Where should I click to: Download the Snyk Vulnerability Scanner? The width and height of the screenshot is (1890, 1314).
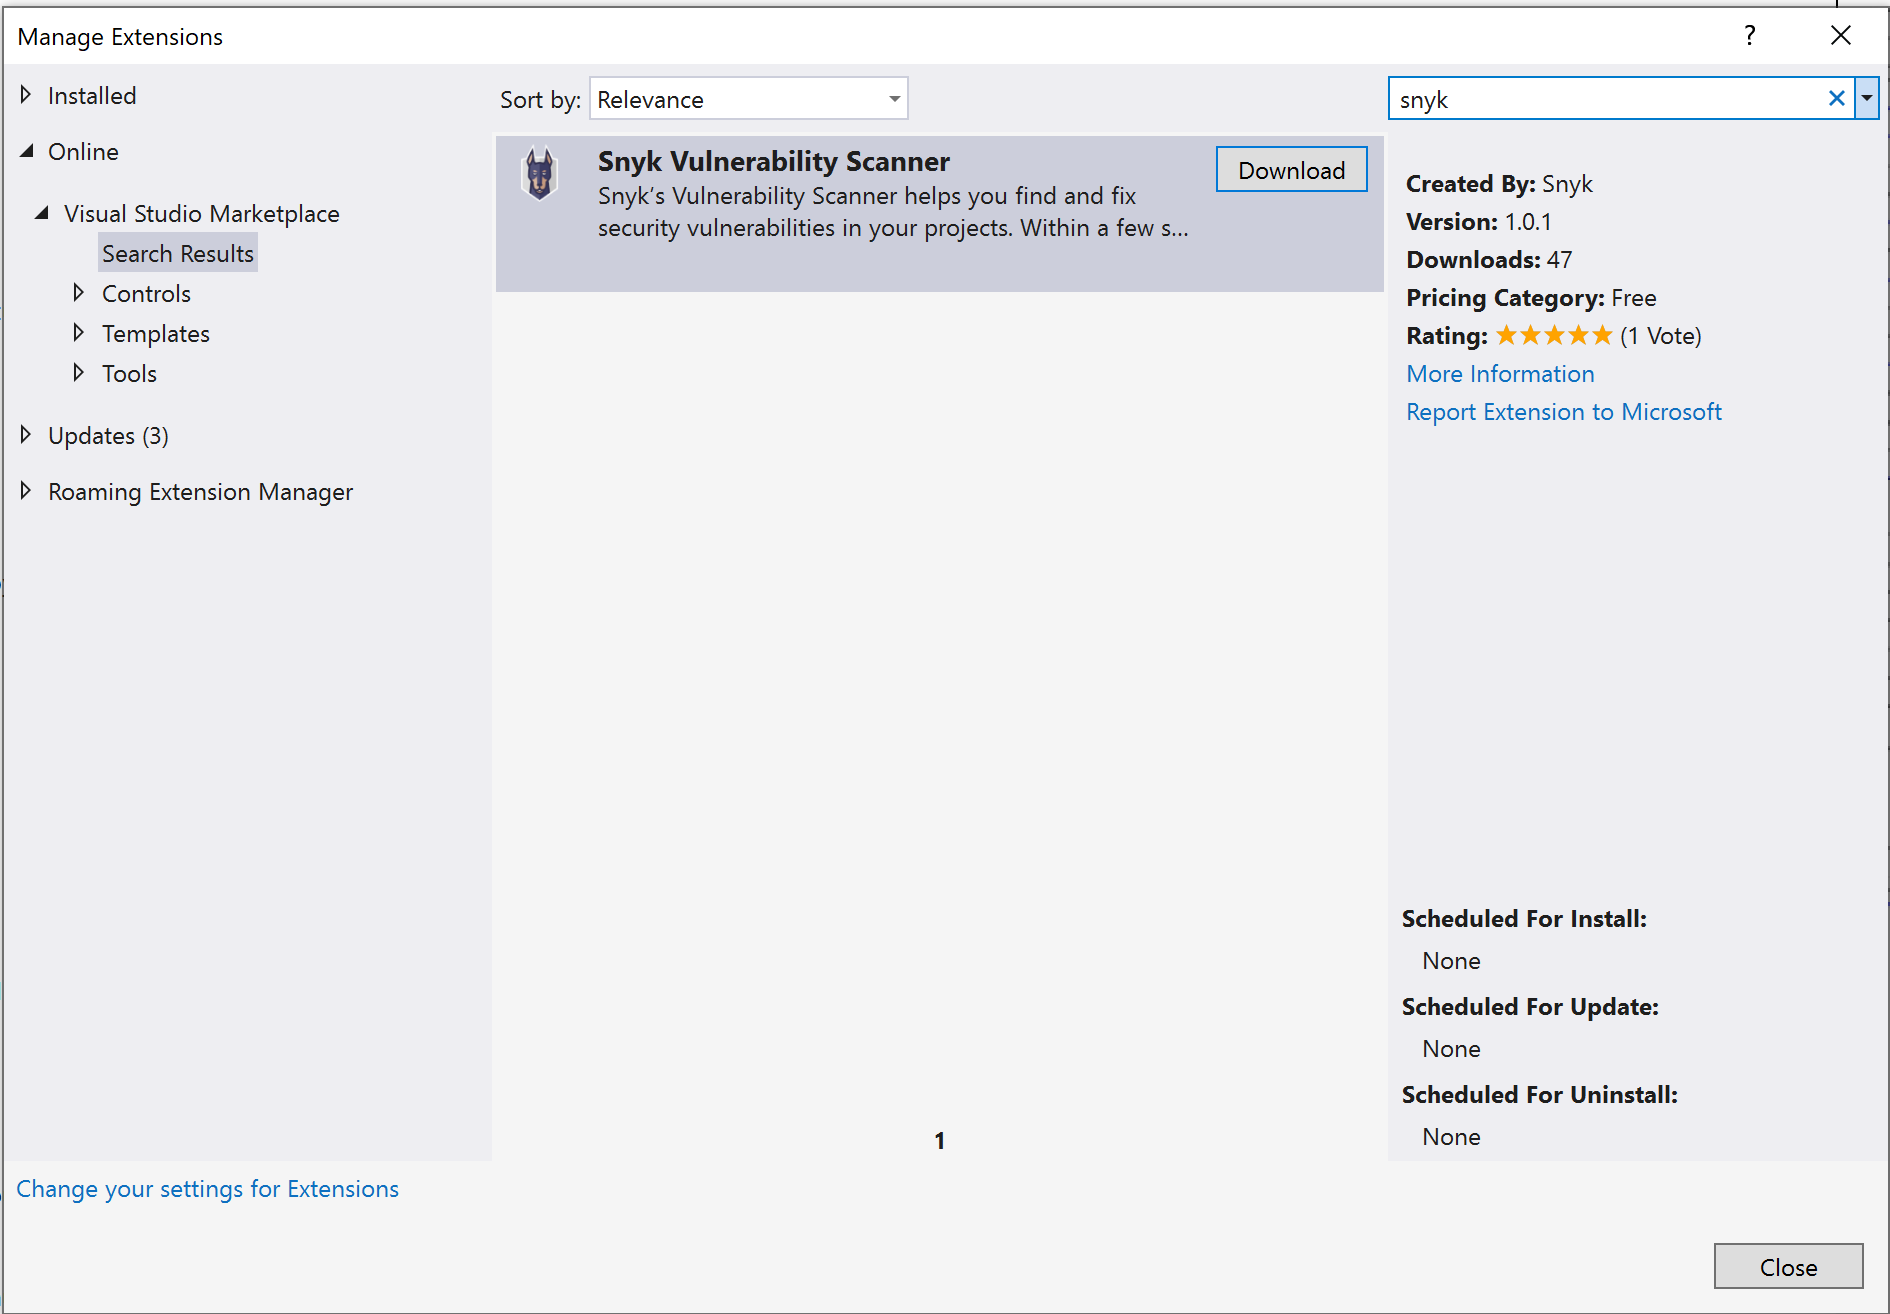pyautogui.click(x=1291, y=170)
